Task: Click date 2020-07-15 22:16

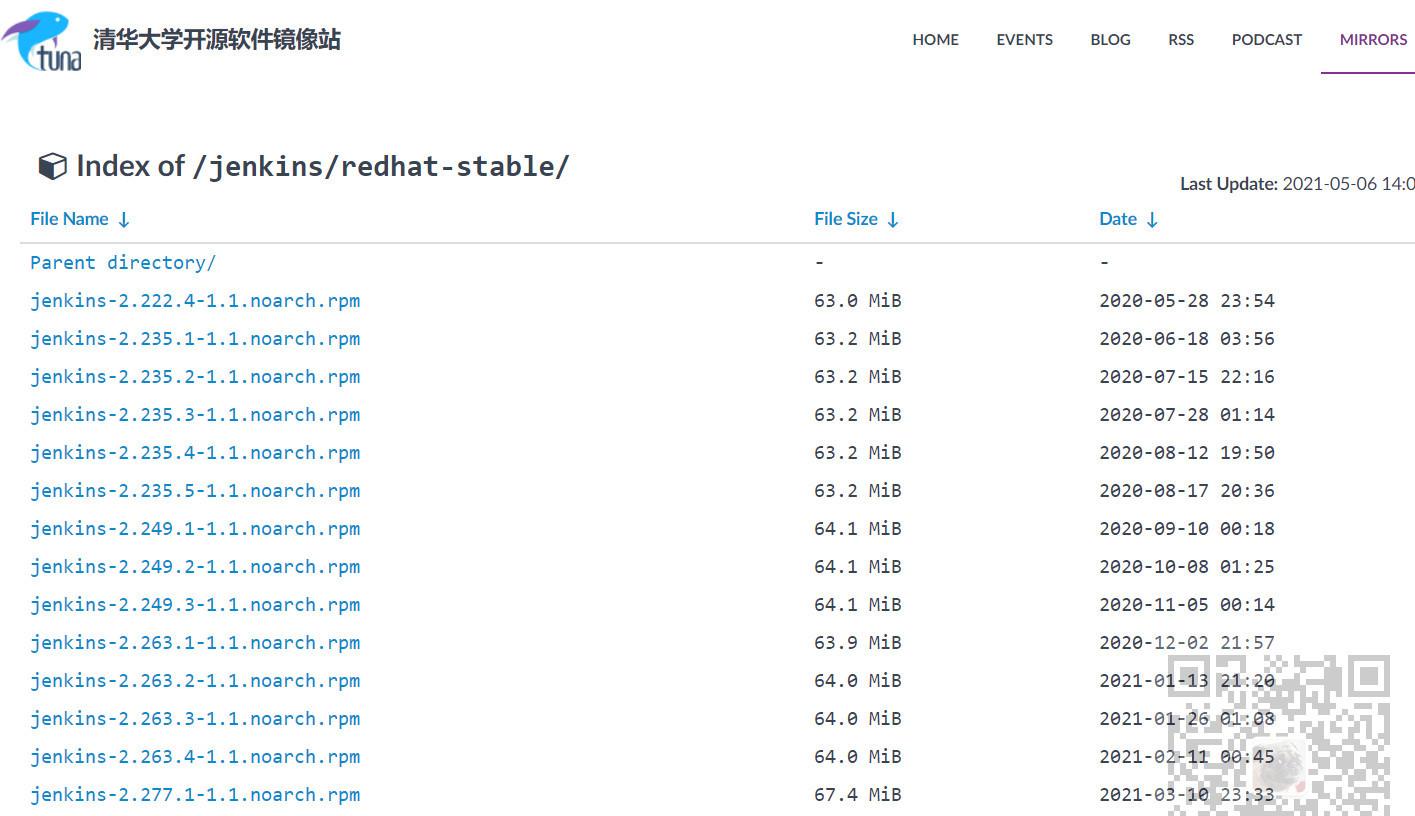Action: coord(1186,376)
